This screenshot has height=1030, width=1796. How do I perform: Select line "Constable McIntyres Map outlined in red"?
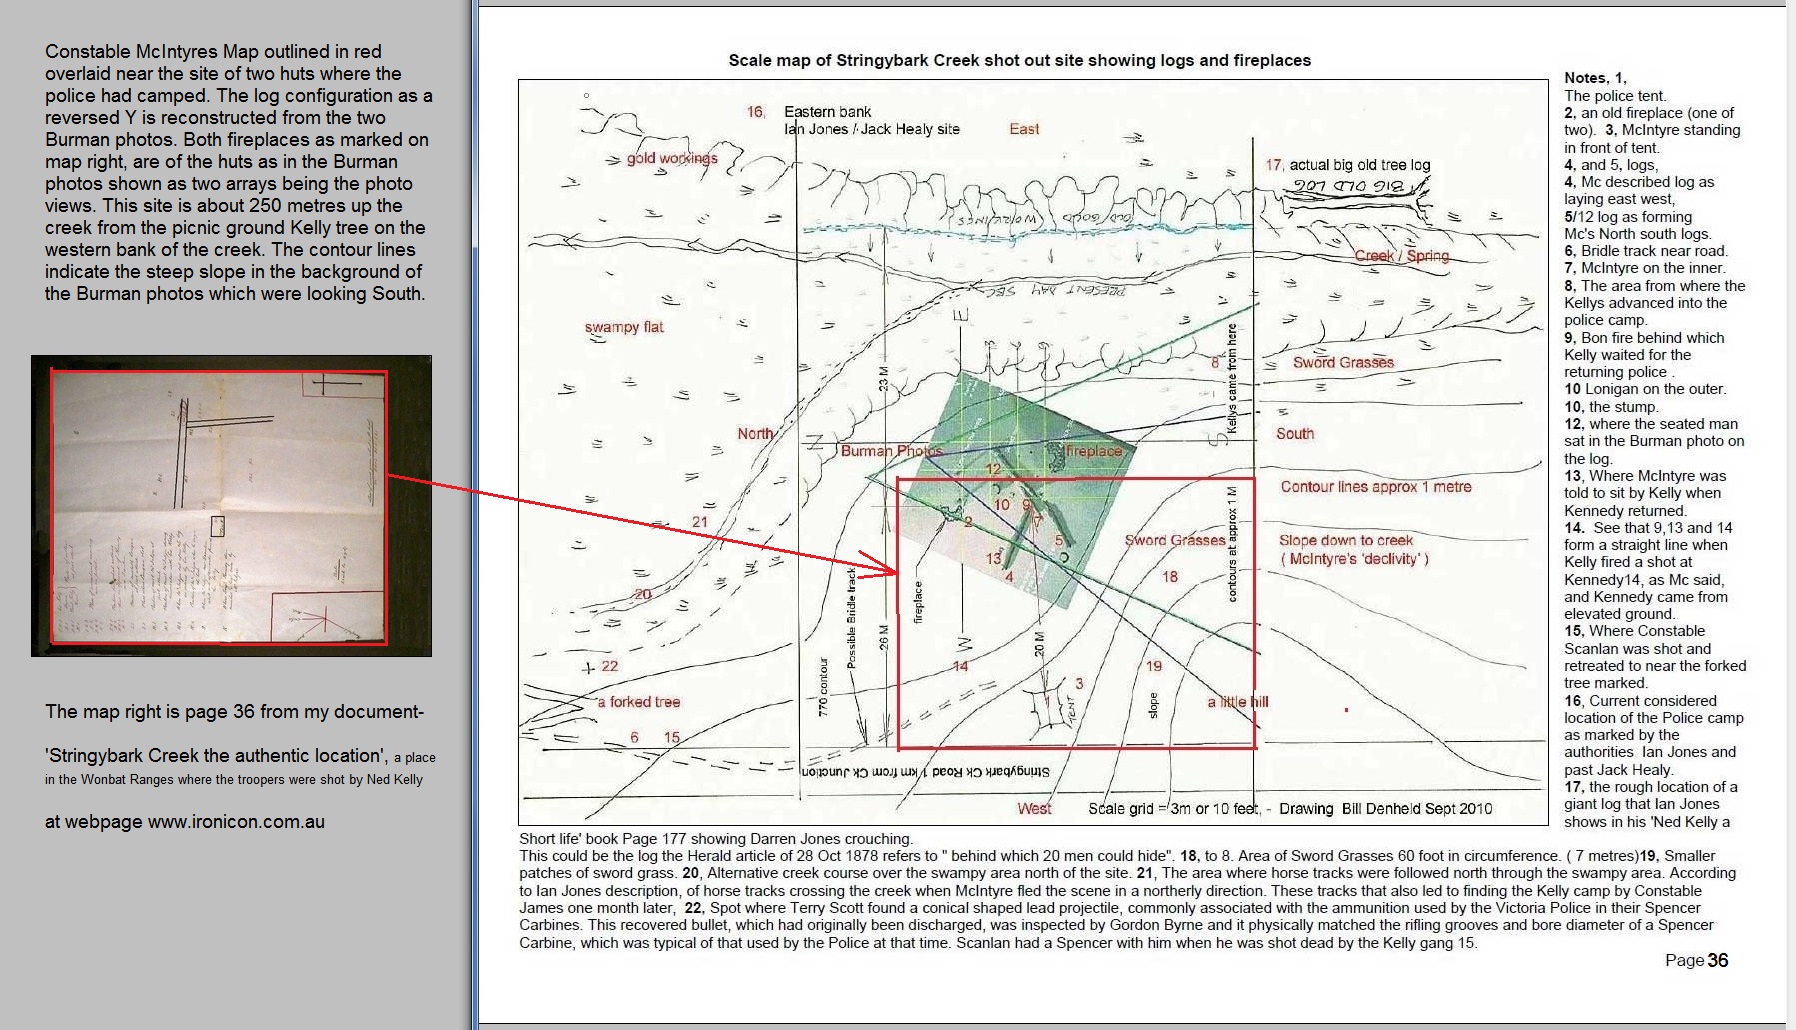click(x=213, y=52)
